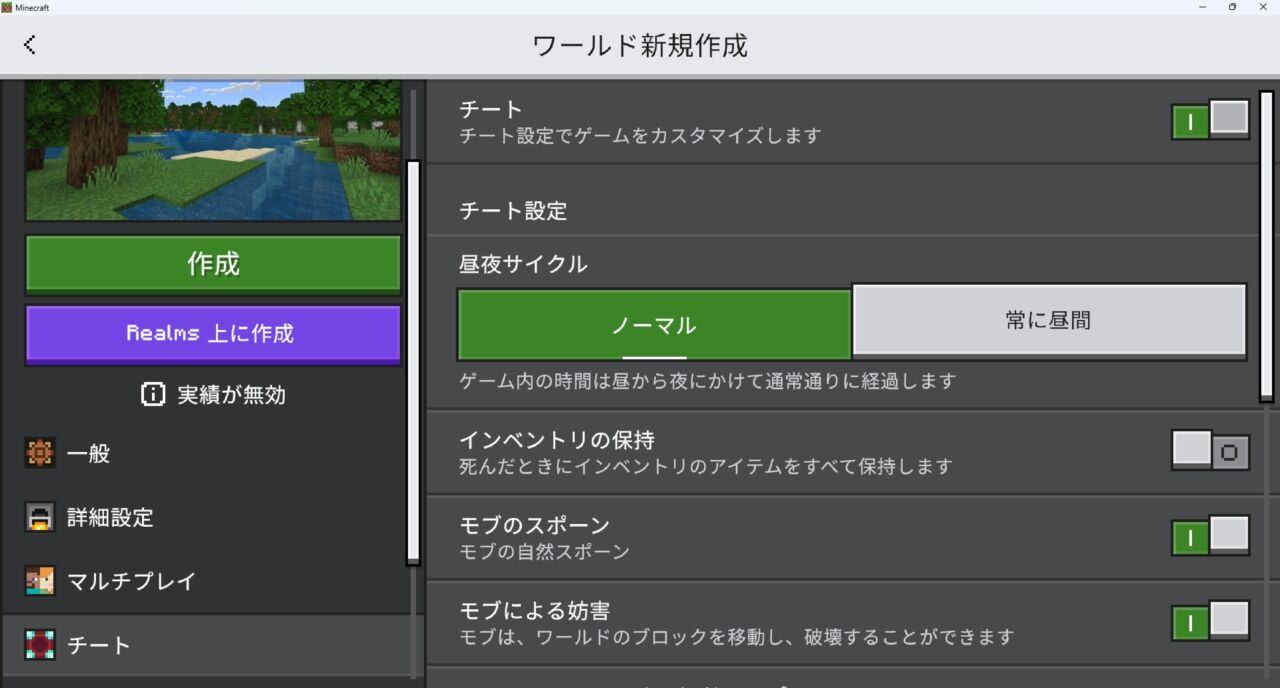The height and width of the screenshot is (688, 1280).
Task: Turn off モブによる妨害 switch
Action: pos(1211,621)
